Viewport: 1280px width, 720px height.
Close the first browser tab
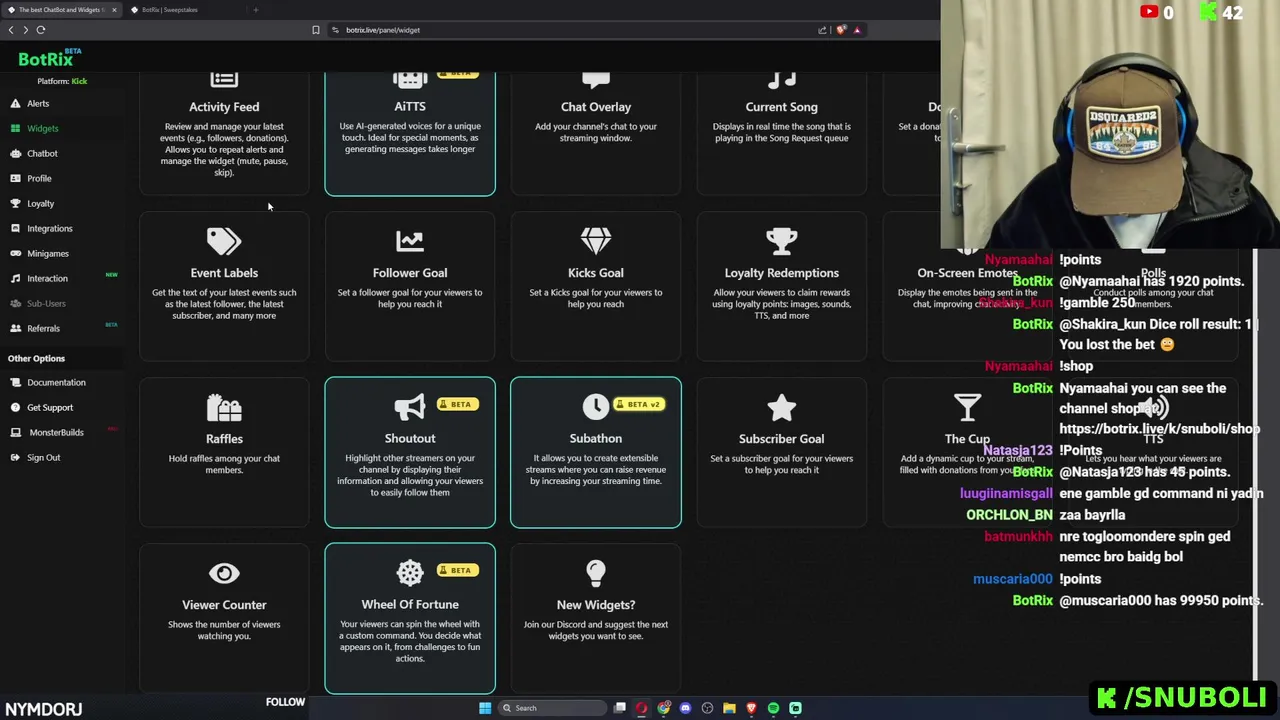coord(114,10)
